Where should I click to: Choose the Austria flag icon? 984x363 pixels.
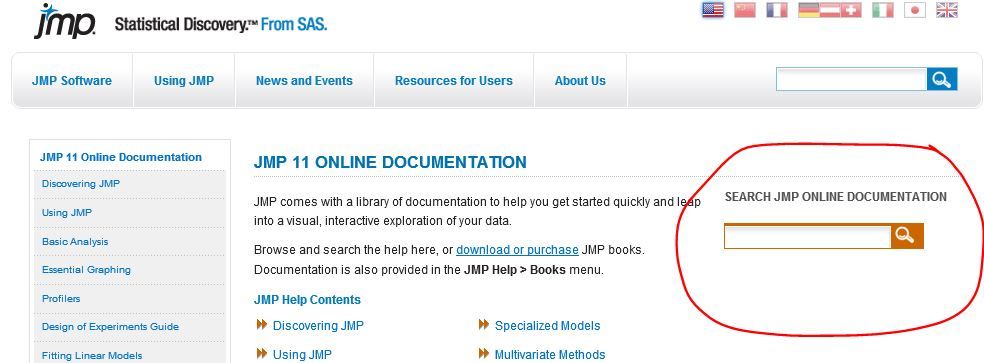(x=830, y=10)
